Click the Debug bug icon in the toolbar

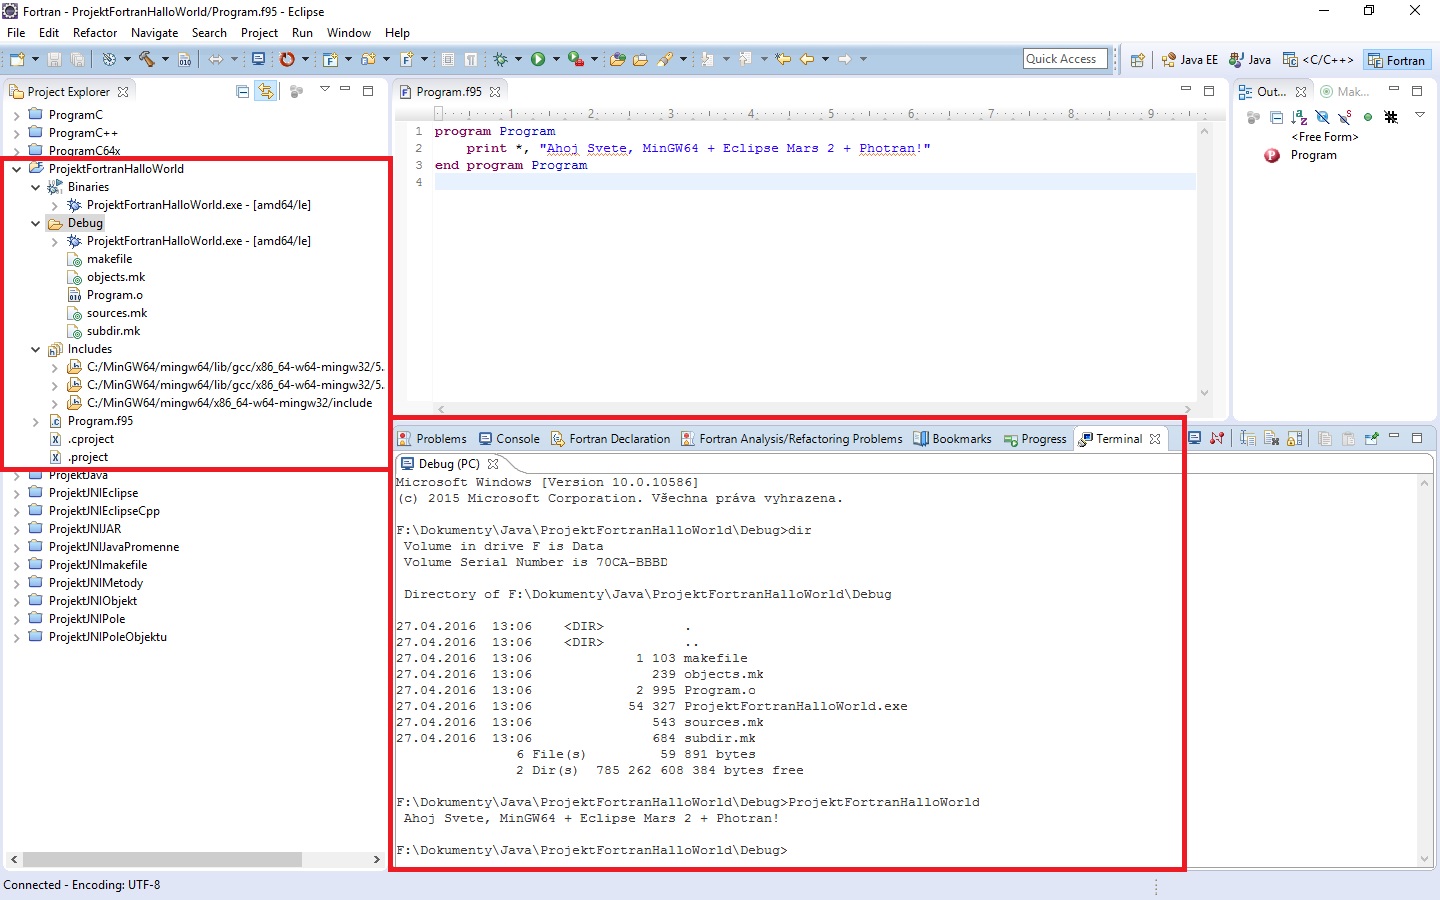[501, 60]
